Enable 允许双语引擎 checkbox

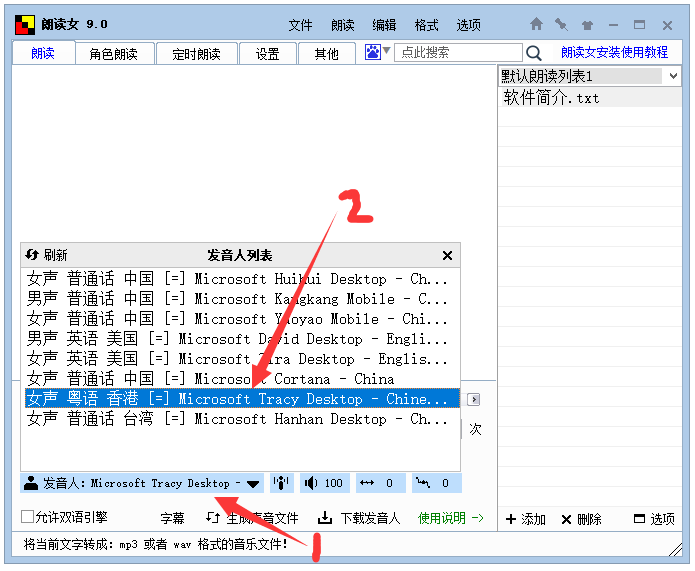point(27,516)
